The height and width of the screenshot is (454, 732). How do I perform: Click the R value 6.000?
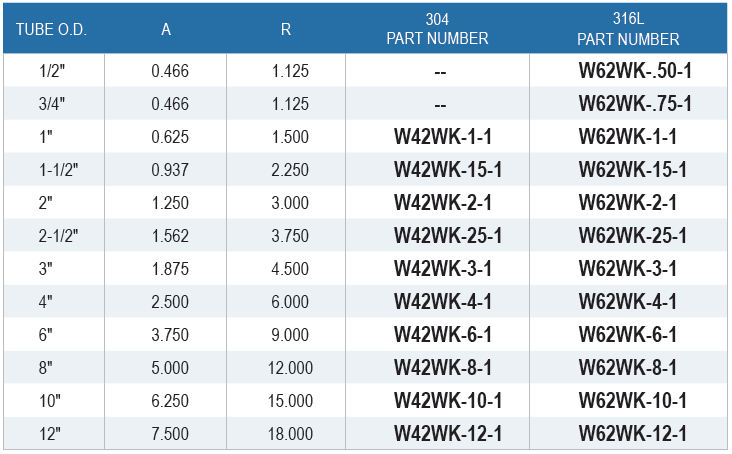coord(290,301)
